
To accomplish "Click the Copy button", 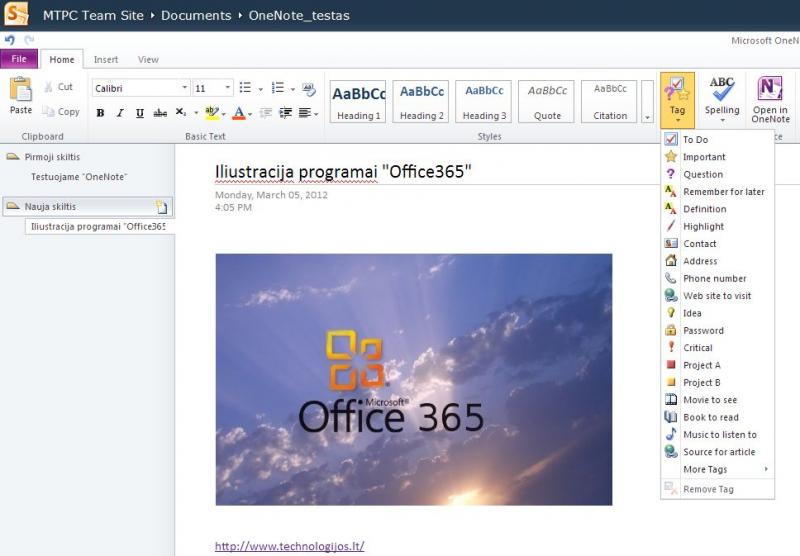I will pyautogui.click(x=61, y=112).
